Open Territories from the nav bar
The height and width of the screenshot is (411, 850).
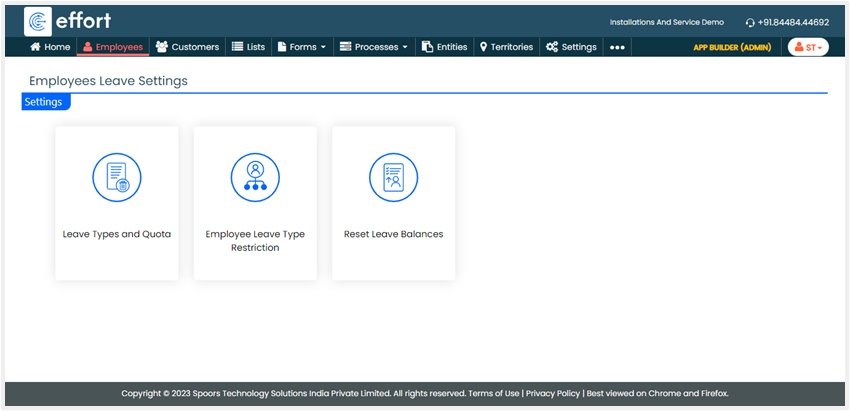[506, 47]
